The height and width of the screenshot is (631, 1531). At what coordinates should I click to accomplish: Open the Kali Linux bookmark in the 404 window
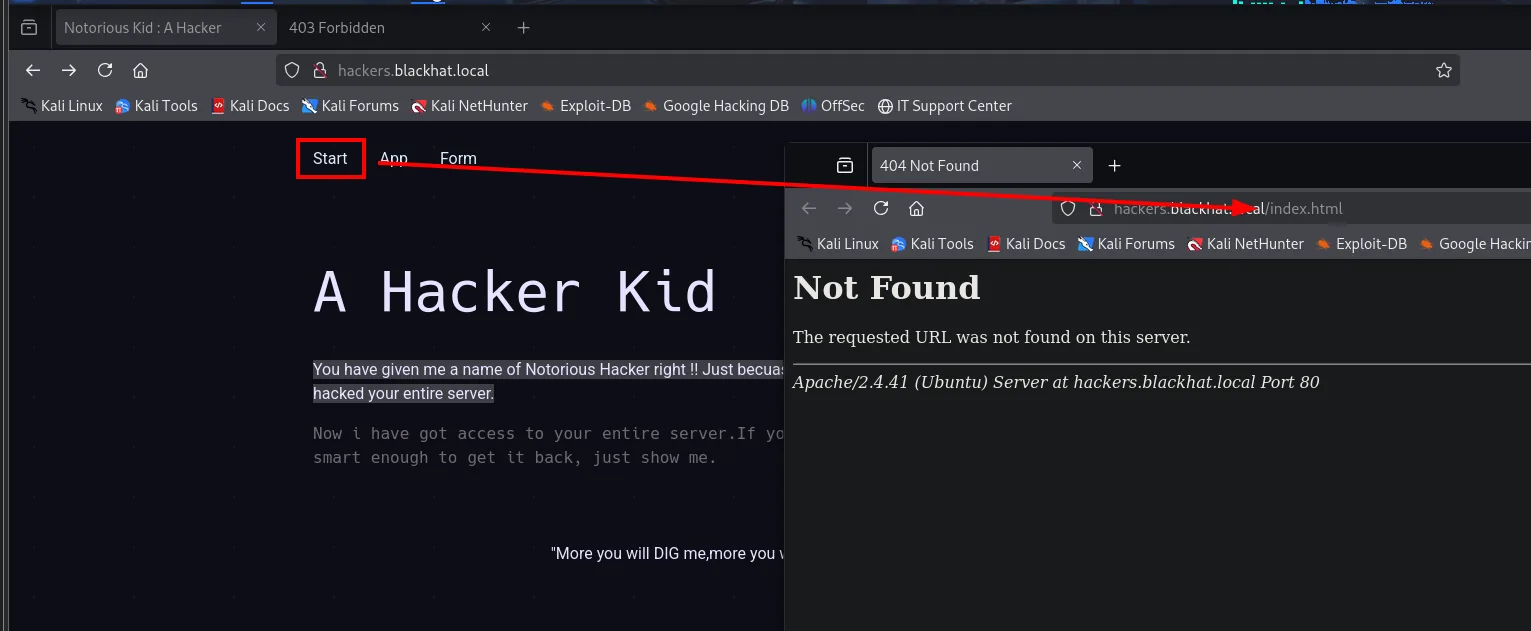point(839,244)
